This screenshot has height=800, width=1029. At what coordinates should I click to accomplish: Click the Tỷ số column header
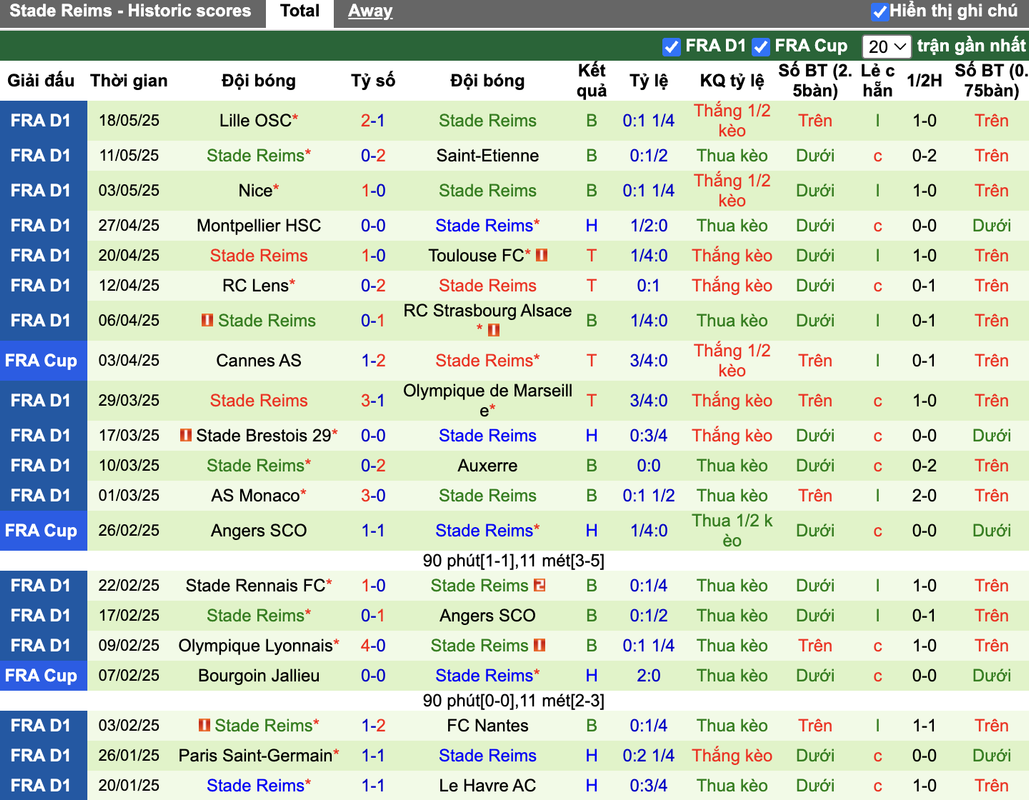[x=373, y=81]
